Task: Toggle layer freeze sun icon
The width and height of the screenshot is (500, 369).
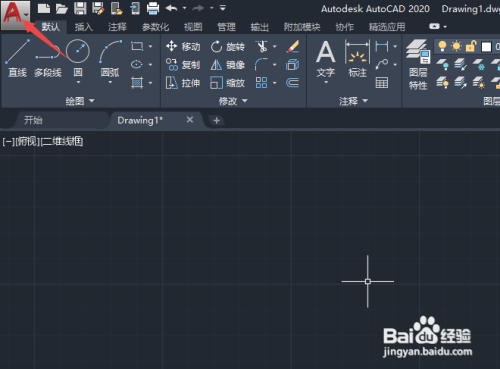Action: pyautogui.click(x=456, y=46)
